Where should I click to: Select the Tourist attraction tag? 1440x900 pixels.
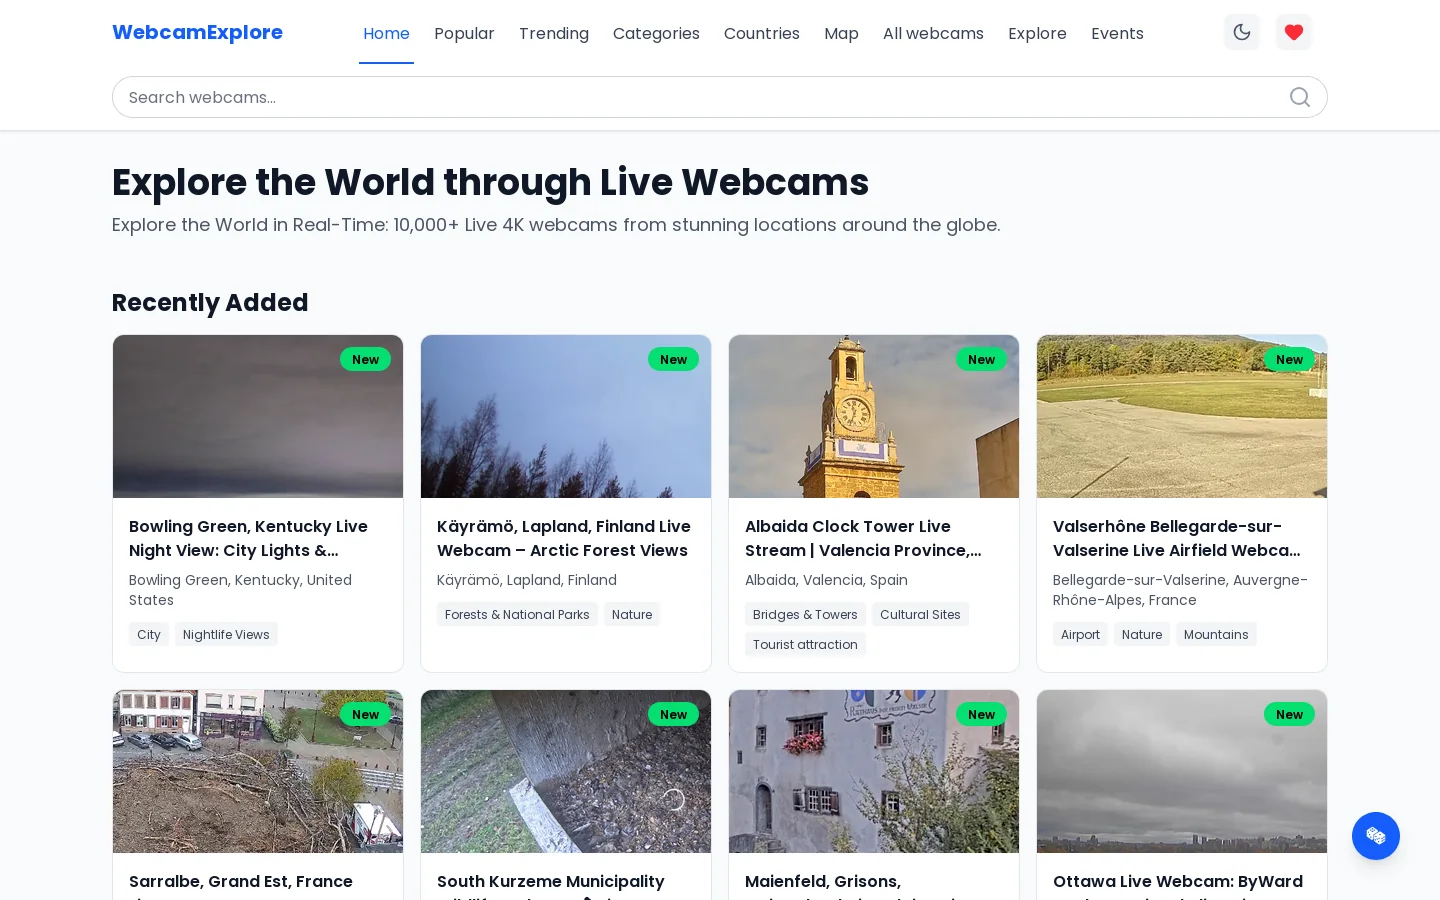805,644
